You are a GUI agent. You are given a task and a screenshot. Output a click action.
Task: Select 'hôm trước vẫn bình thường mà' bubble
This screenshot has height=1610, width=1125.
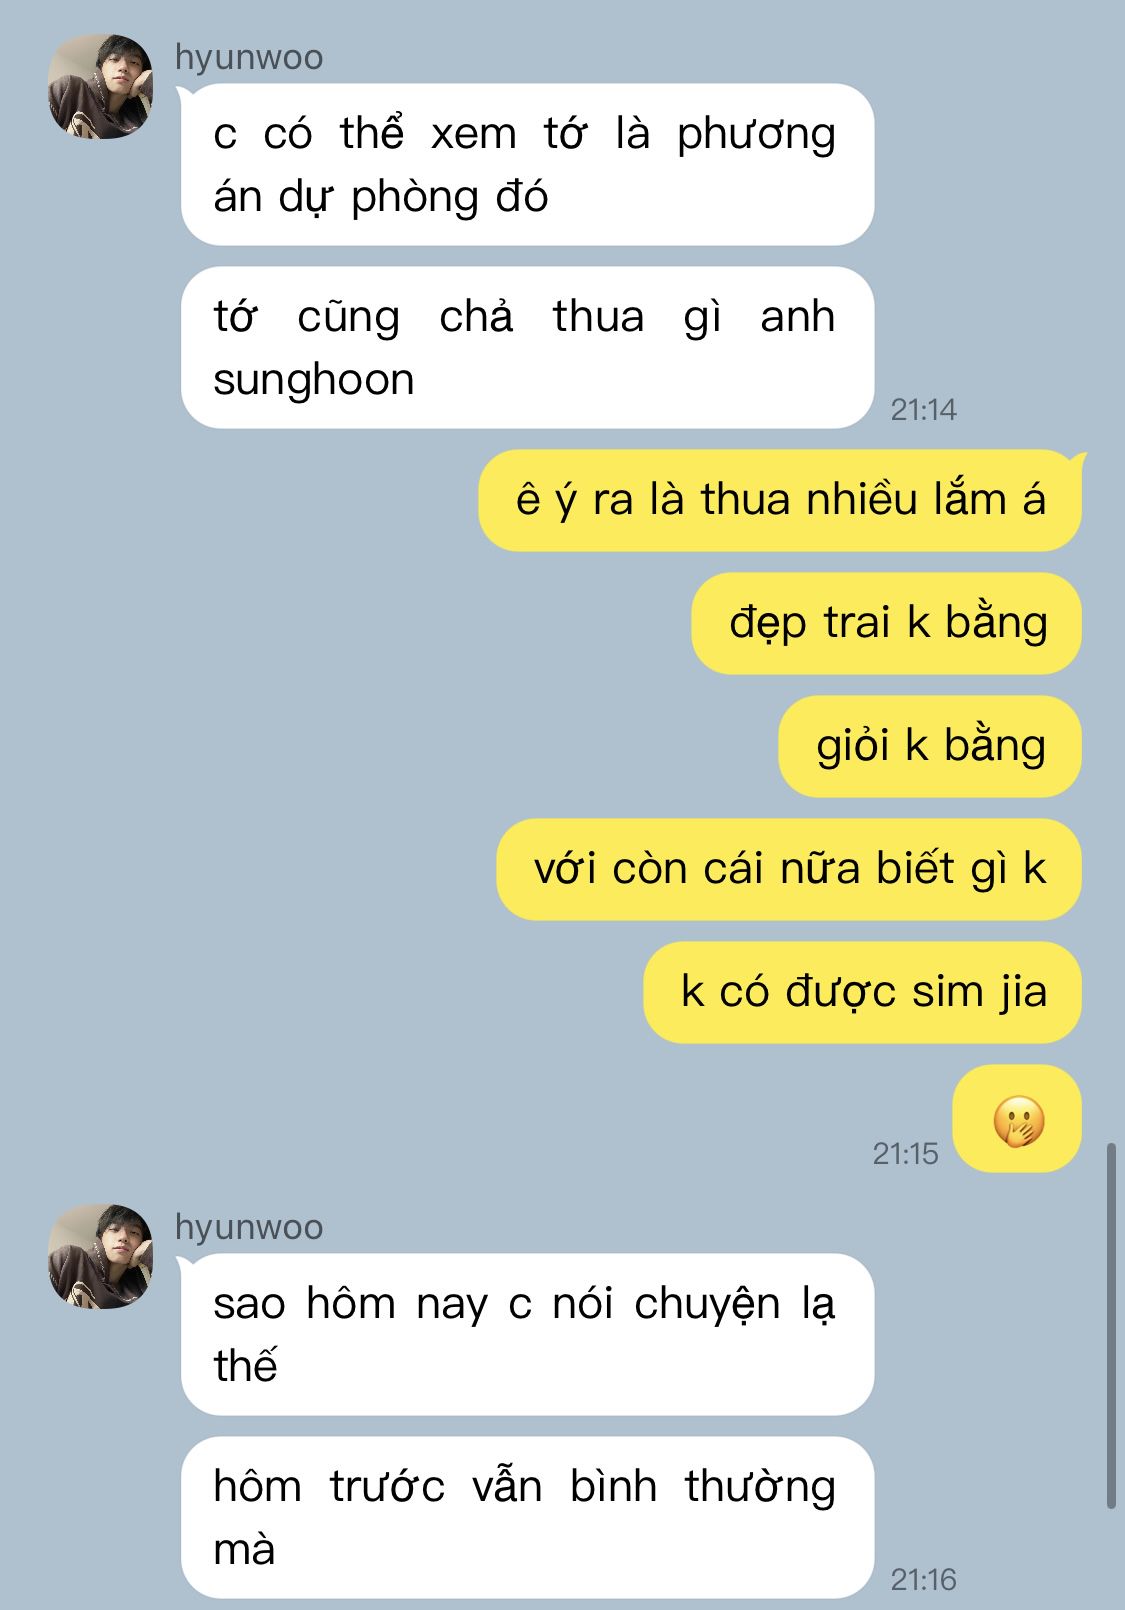(x=527, y=1518)
